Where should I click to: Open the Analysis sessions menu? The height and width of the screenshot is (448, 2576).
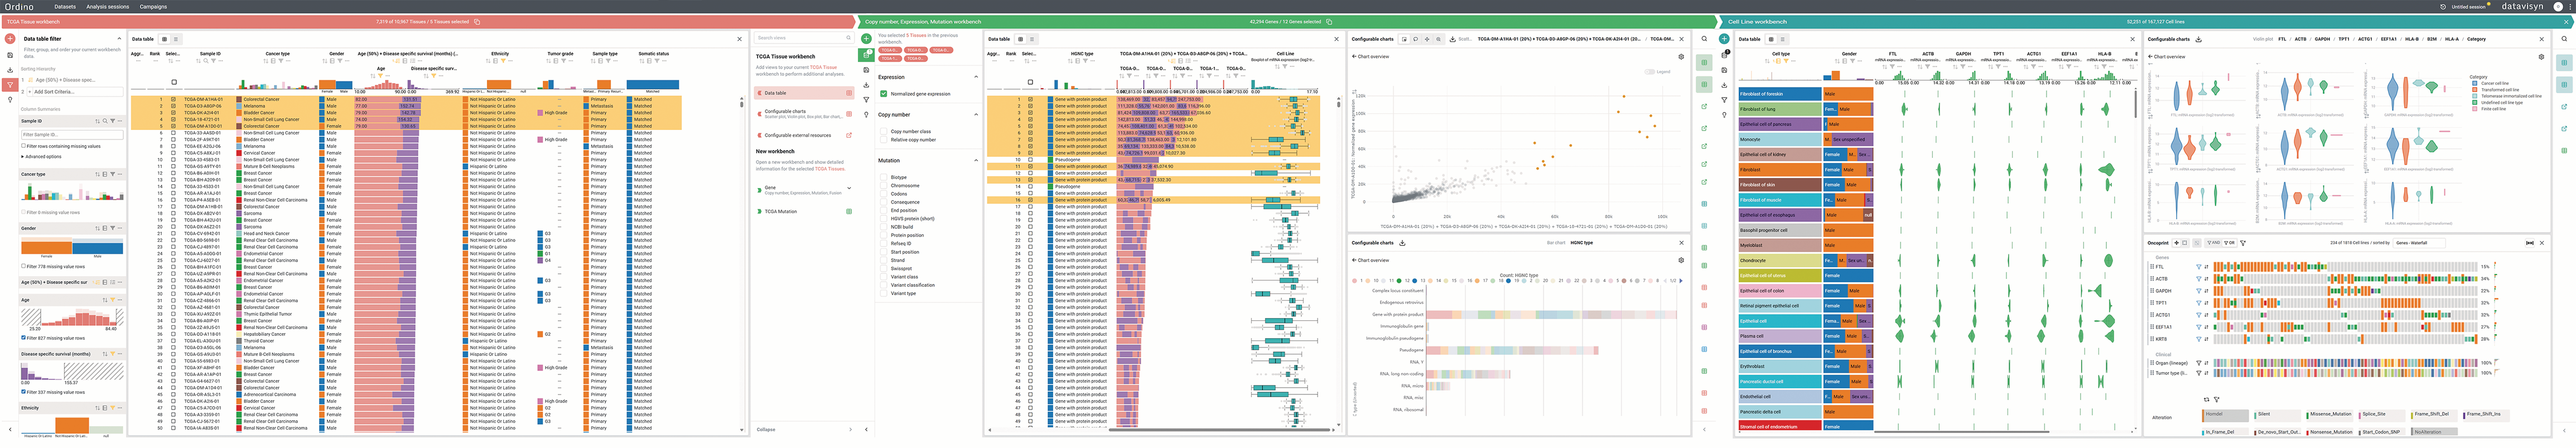108,7
